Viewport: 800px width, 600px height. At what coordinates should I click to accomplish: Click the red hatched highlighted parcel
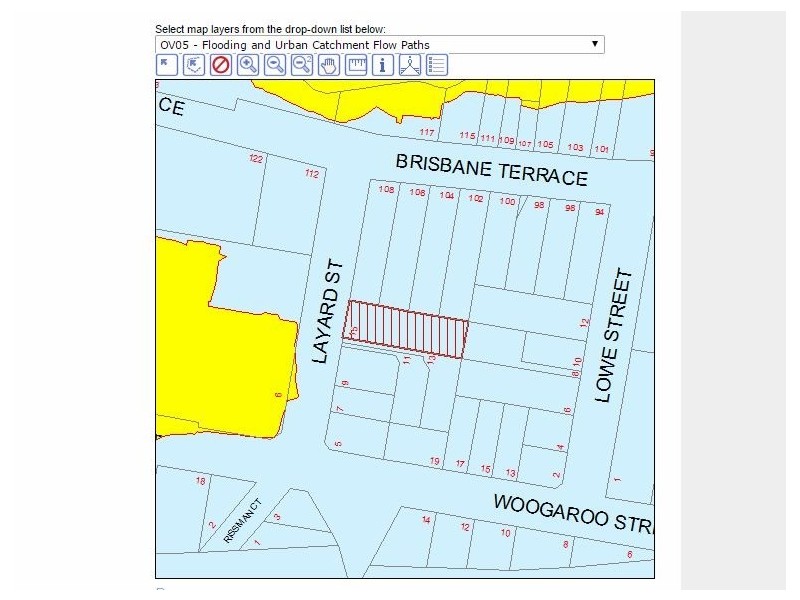407,329
